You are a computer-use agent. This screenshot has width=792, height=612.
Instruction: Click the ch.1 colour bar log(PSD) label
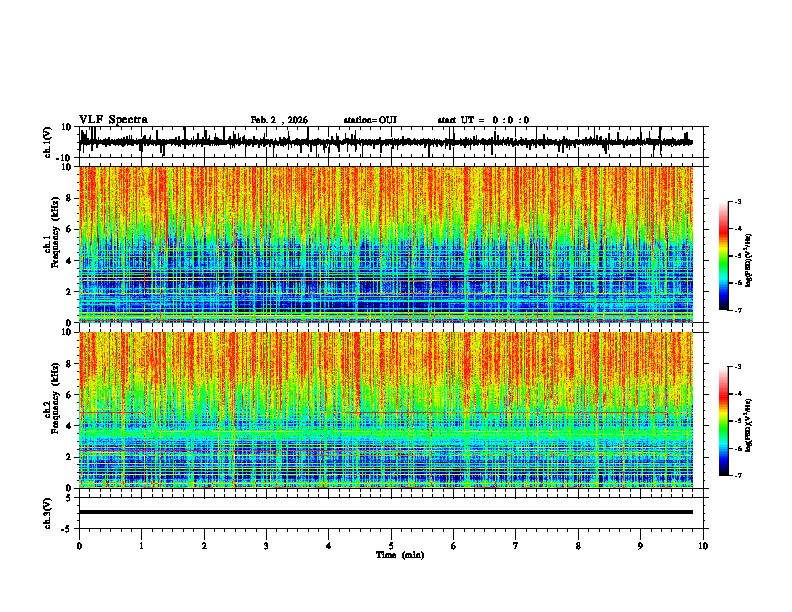tap(749, 260)
